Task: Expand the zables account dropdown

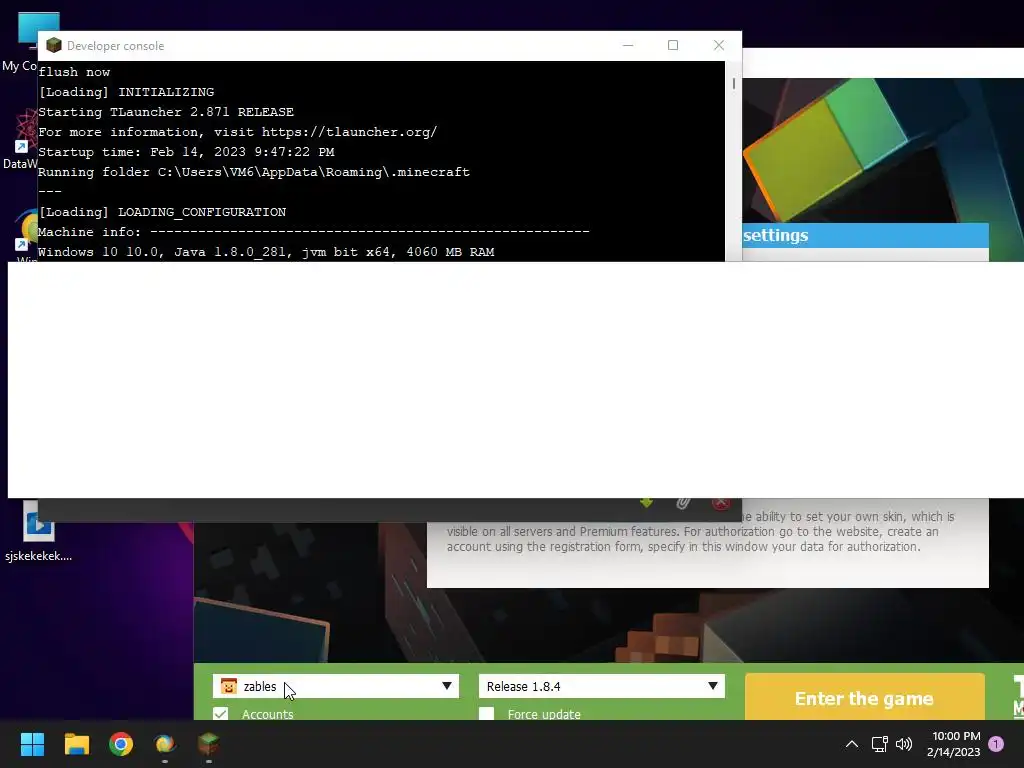Action: (x=447, y=686)
